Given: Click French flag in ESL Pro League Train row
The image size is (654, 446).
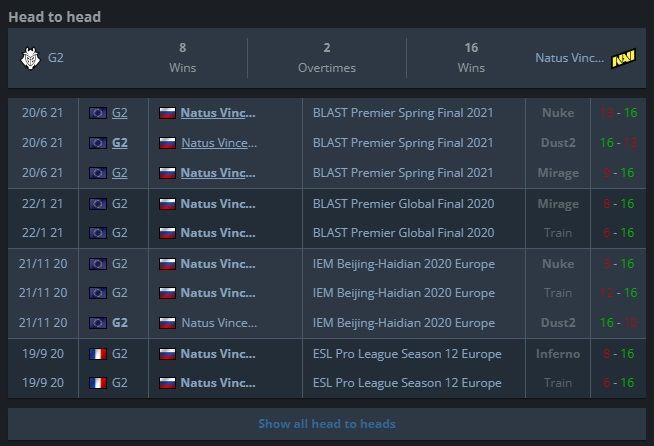Looking at the screenshot, I should coord(98,383).
